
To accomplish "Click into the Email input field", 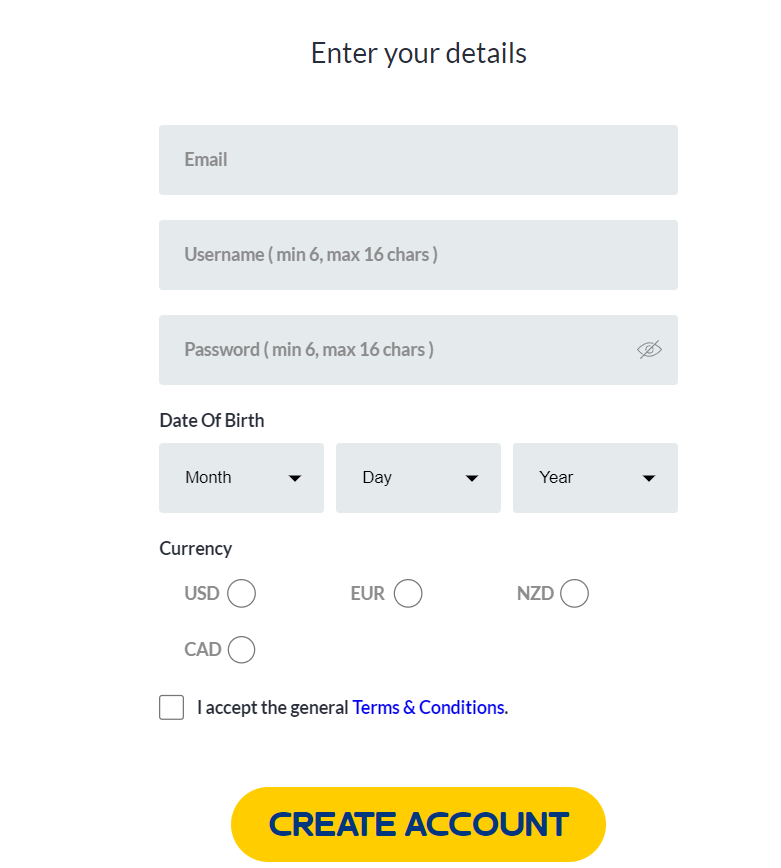I will (418, 159).
